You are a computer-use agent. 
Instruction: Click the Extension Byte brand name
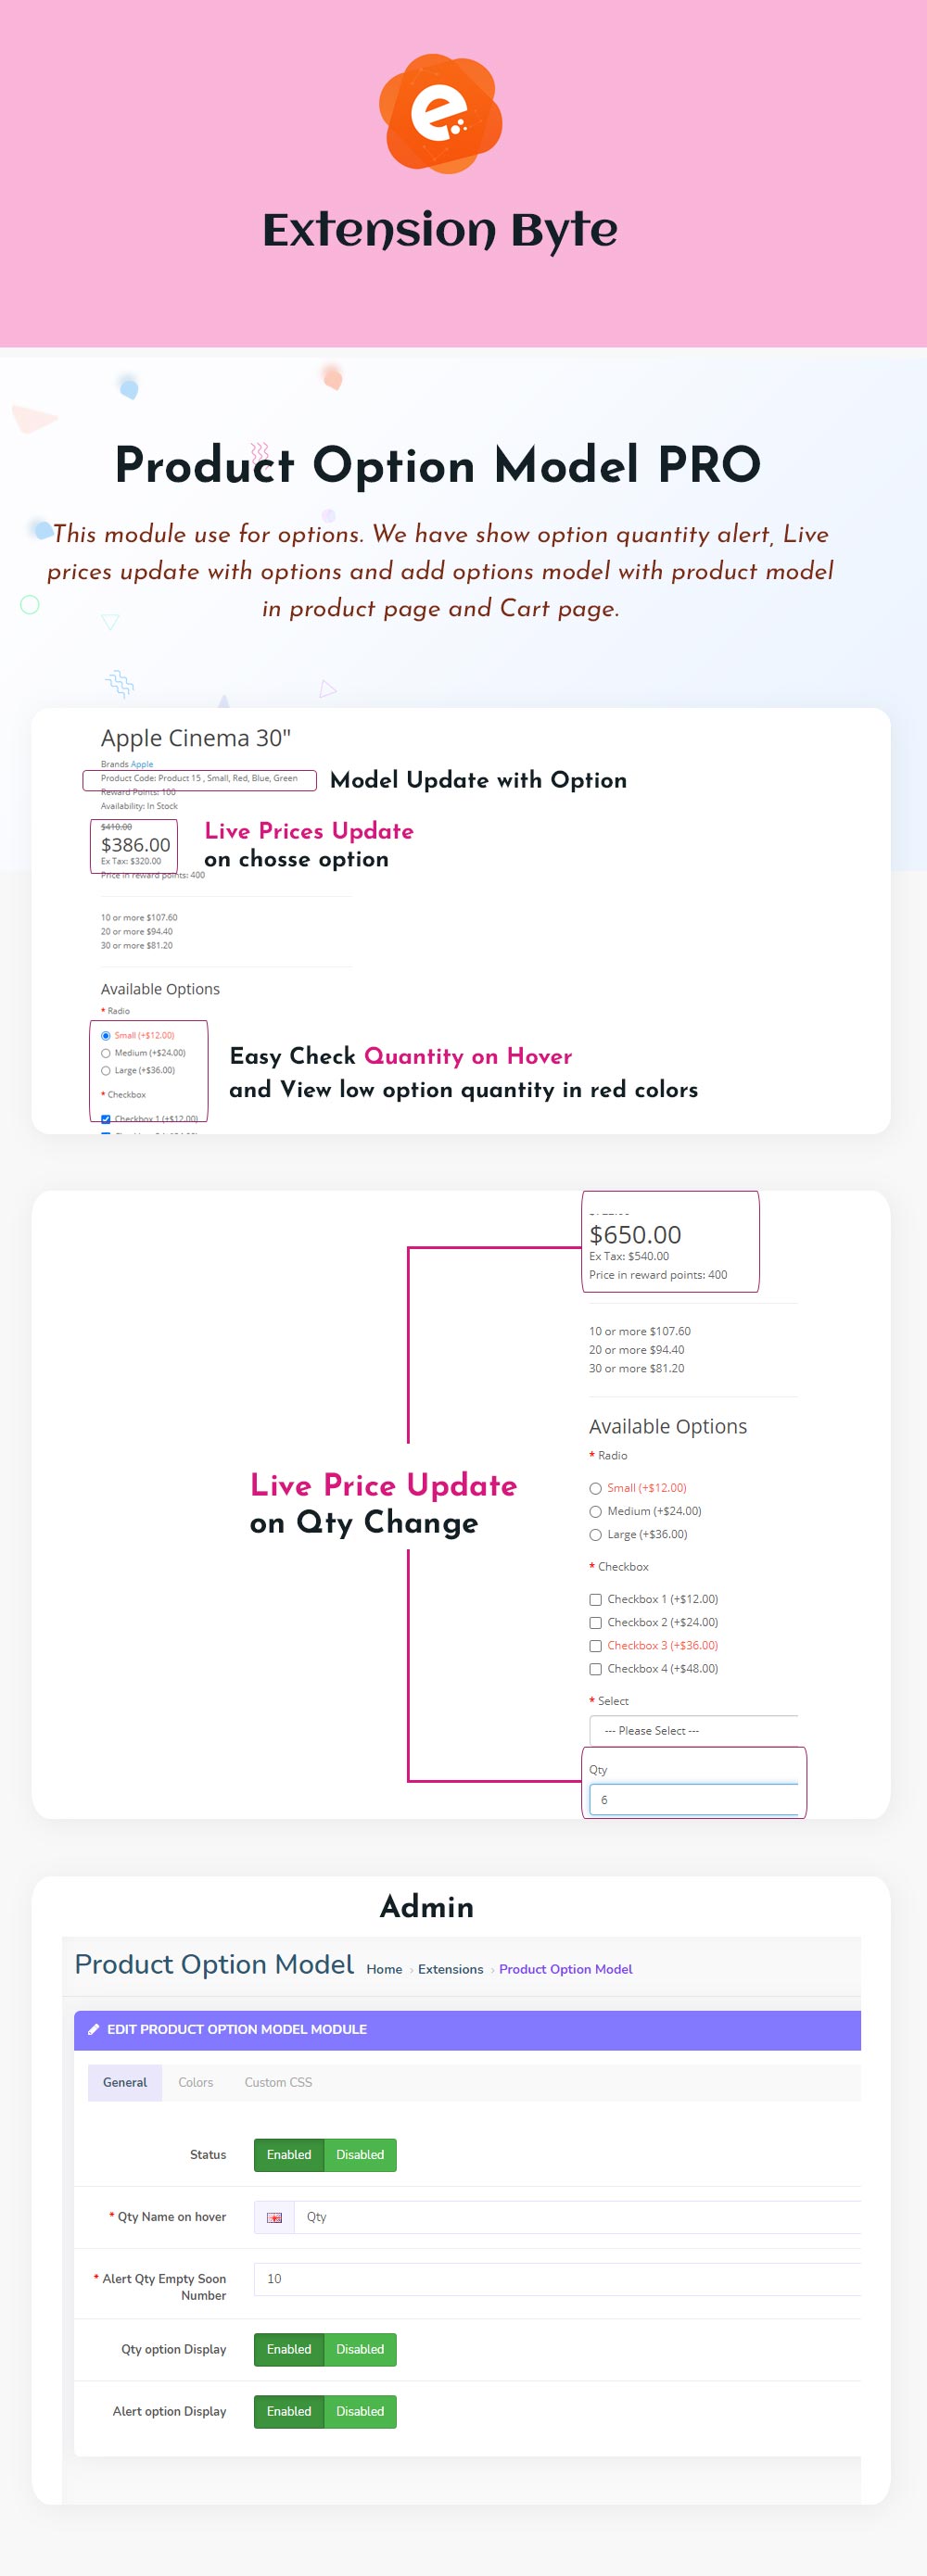(440, 230)
